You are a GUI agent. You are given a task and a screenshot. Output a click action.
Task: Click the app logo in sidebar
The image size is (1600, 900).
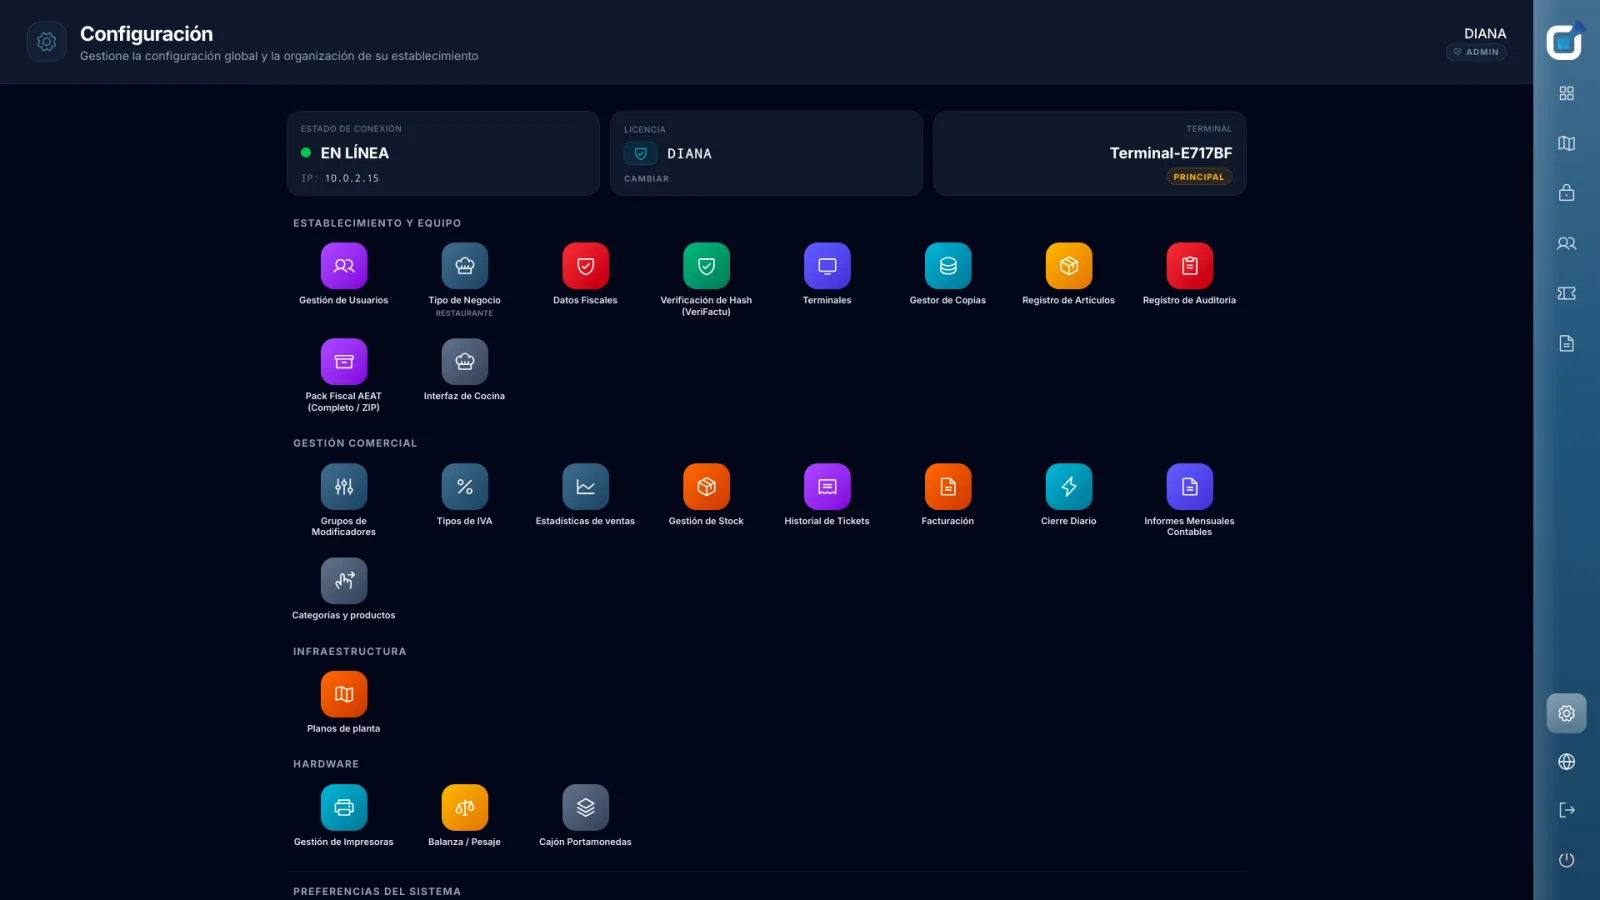[1565, 42]
